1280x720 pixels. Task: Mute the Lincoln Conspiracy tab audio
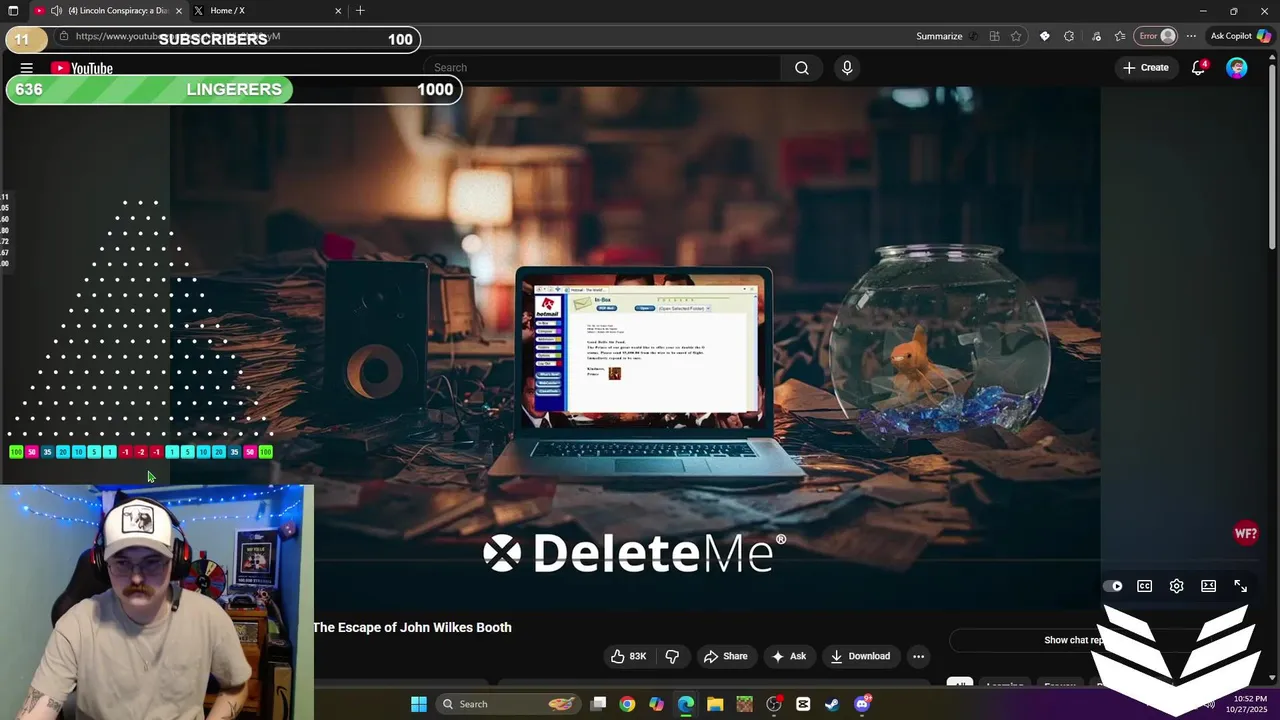point(56,10)
